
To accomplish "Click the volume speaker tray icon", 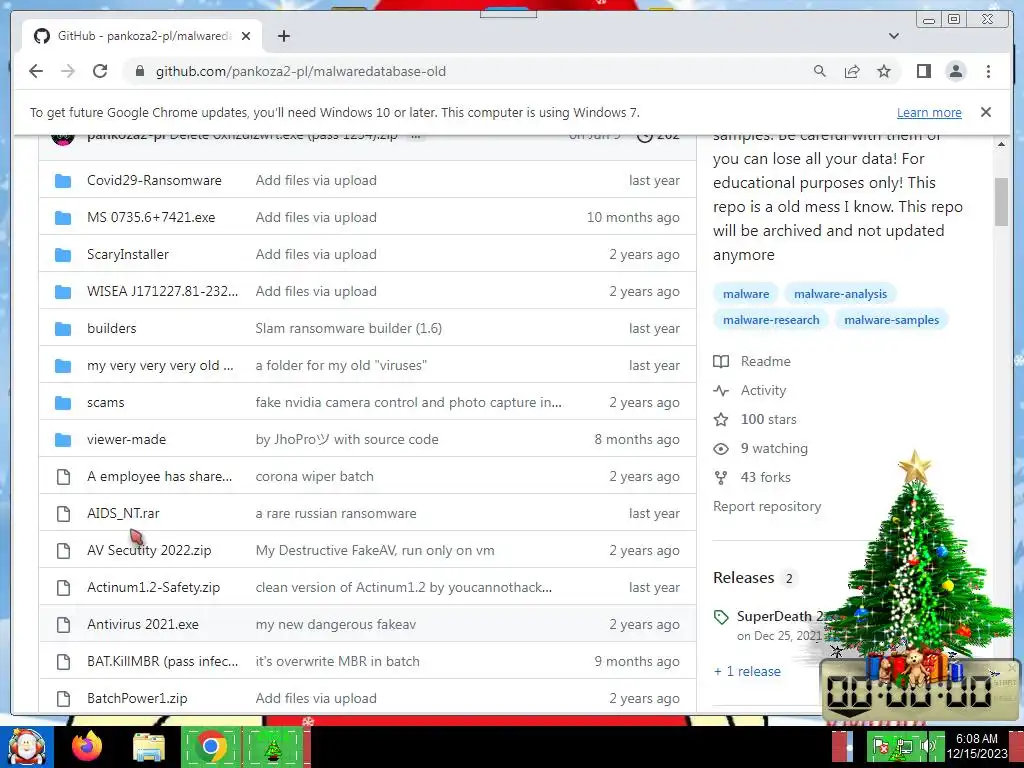I will coord(927,746).
